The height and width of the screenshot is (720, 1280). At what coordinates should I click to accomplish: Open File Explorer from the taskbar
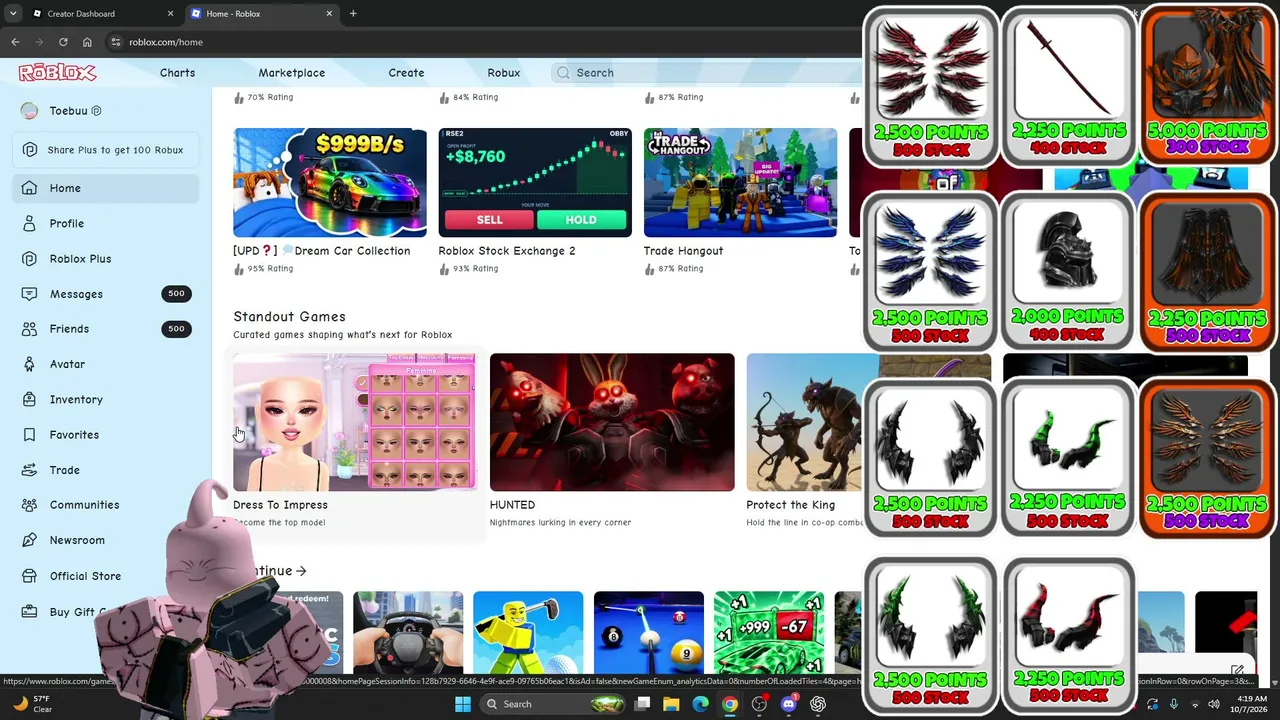click(671, 704)
